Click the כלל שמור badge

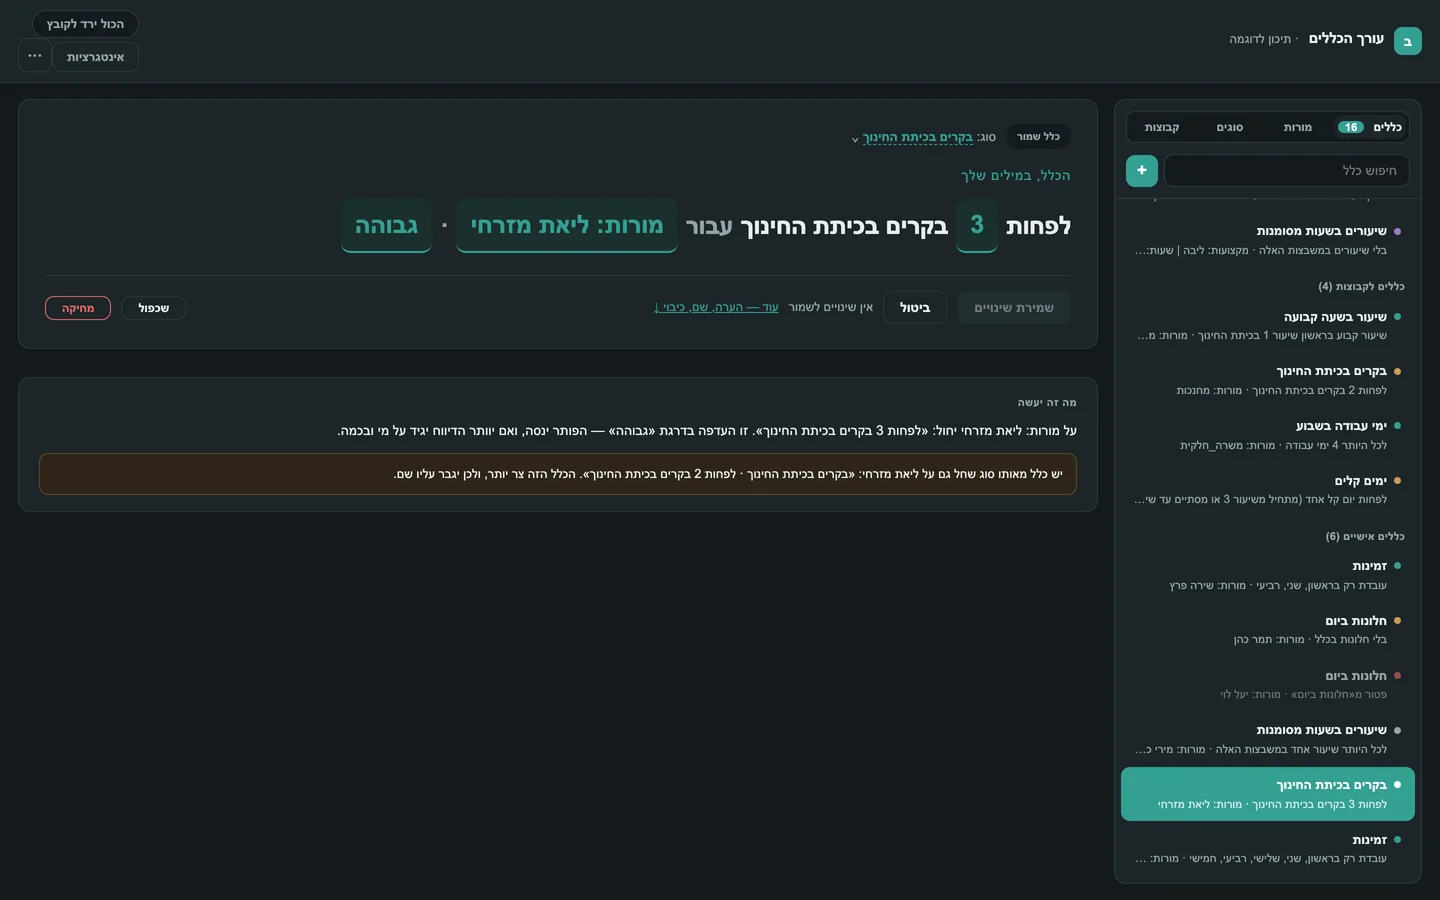coord(1038,137)
